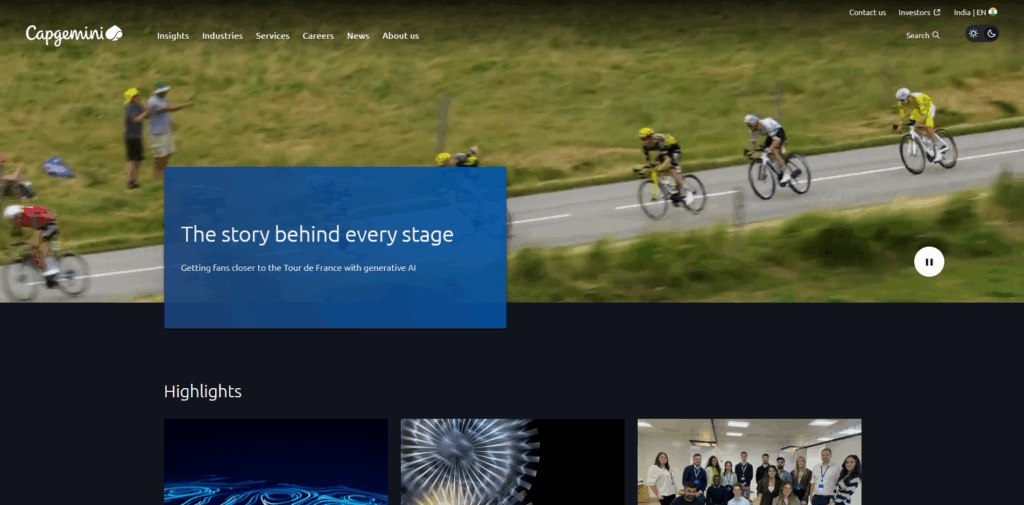Click the Capgemini logo
Viewport: 1024px width, 505px height.
(x=74, y=35)
